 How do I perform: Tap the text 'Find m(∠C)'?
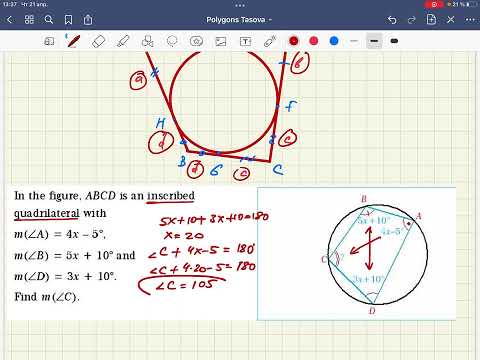[47, 297]
